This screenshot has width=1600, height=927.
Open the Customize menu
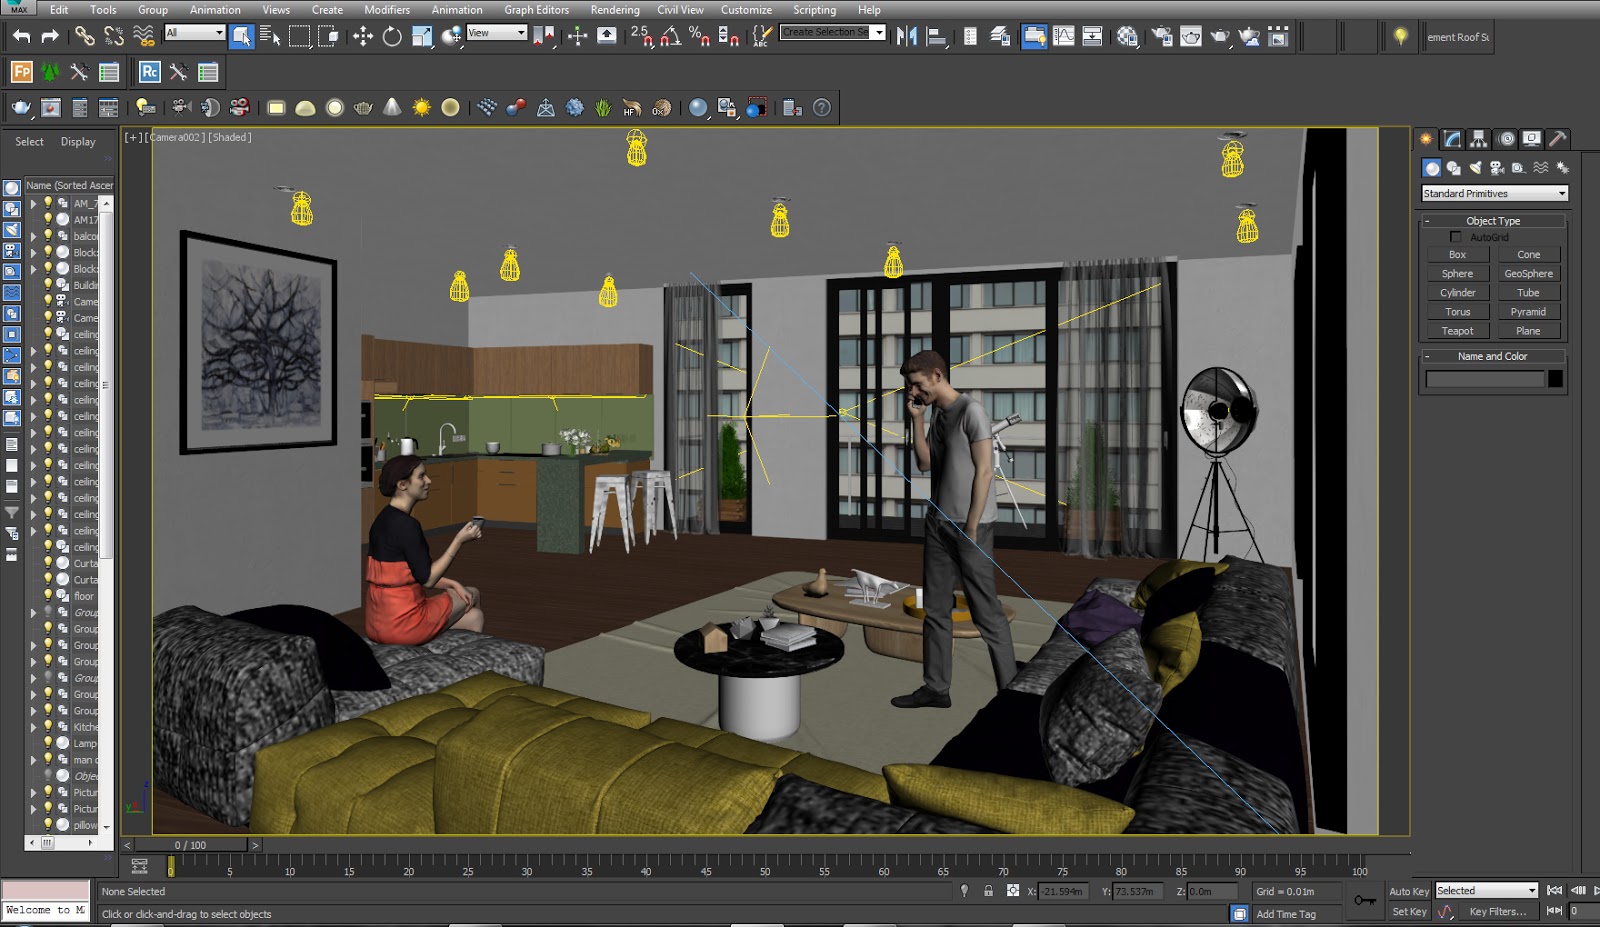[746, 9]
